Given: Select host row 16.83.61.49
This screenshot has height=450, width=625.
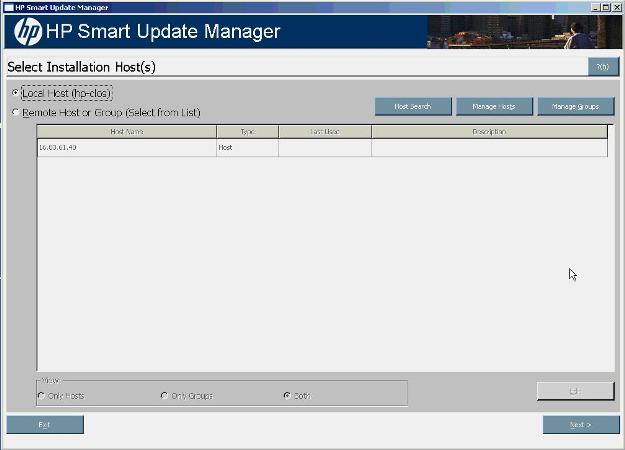Looking at the screenshot, I should click(x=126, y=147).
